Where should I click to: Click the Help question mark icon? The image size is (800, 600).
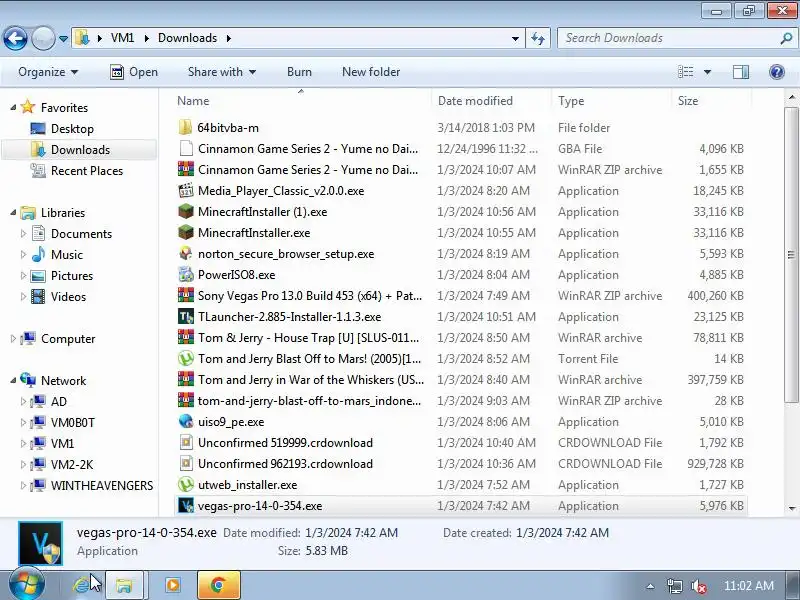777,72
